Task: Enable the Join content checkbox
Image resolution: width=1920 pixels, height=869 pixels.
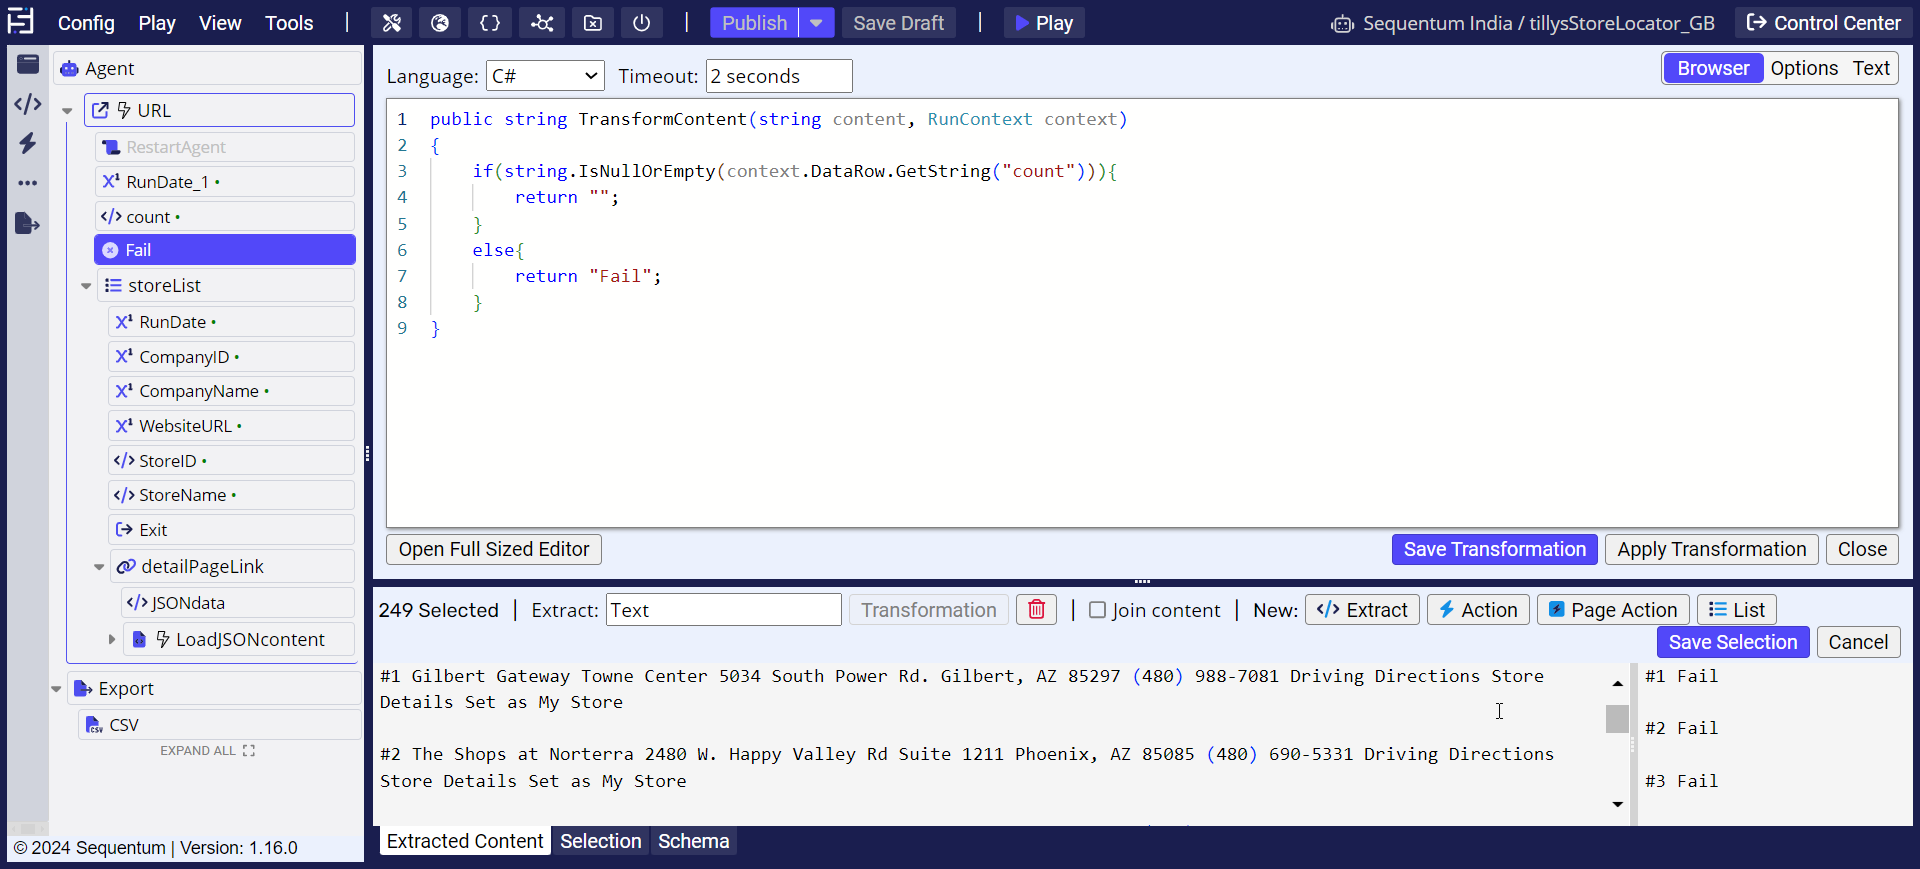Action: (1097, 610)
